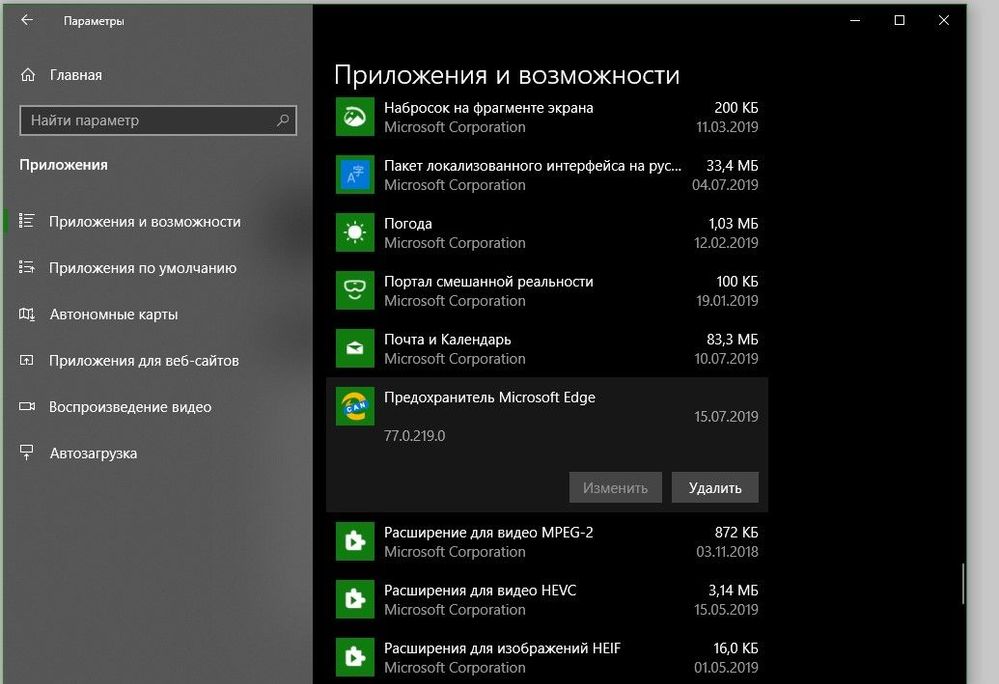The height and width of the screenshot is (684, 999).
Task: Click size value 83,3 МБ
Action: tap(732, 339)
